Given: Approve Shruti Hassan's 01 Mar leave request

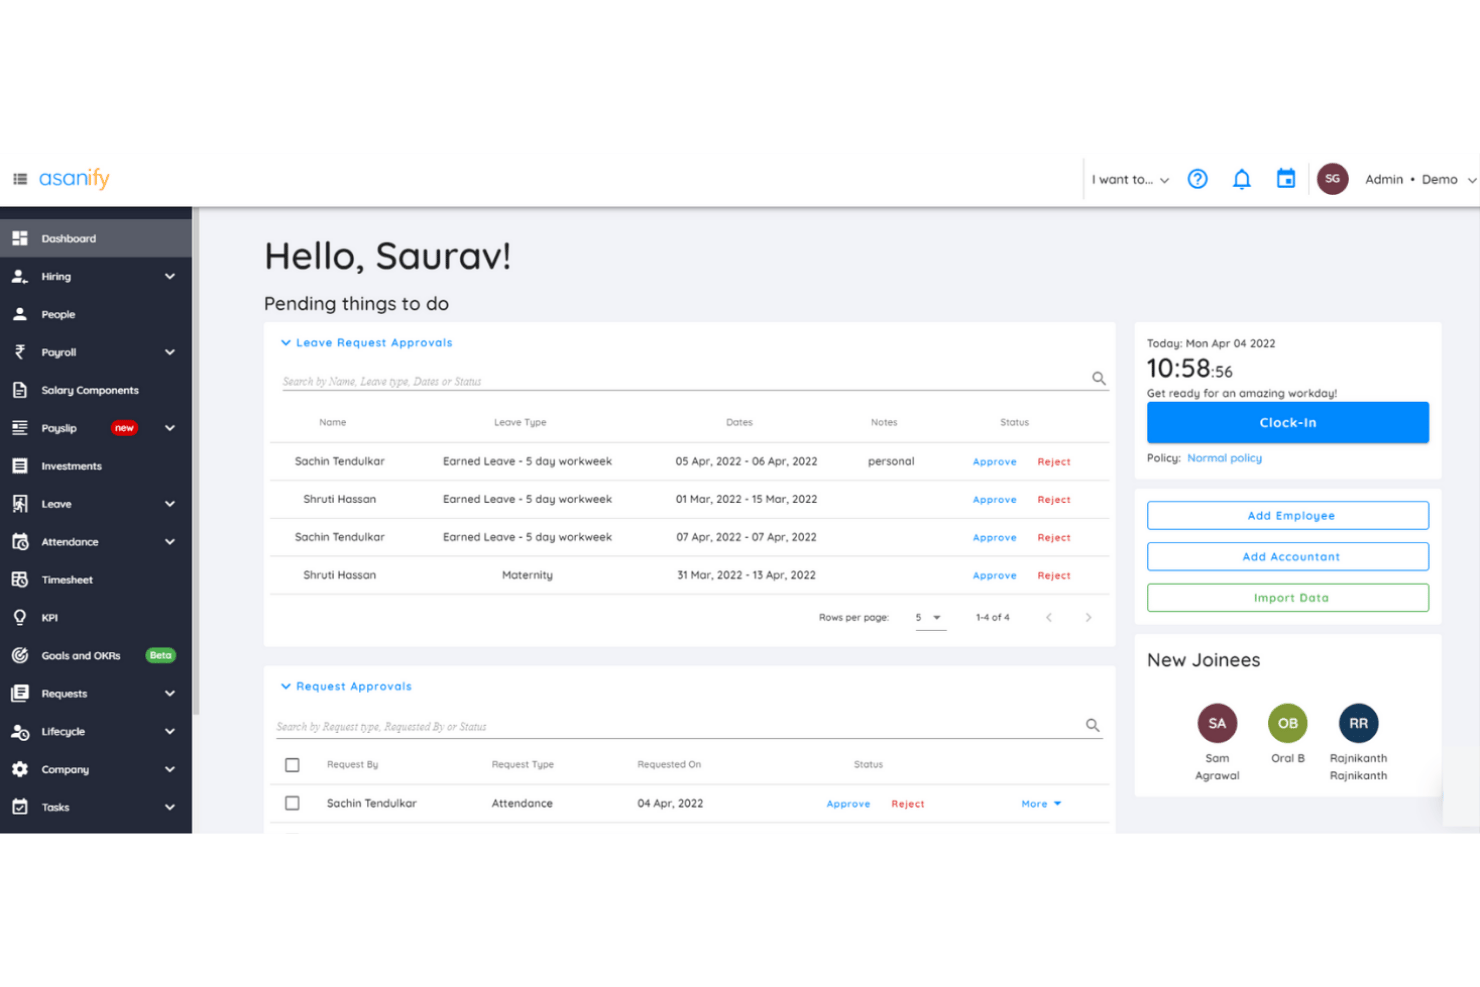Looking at the screenshot, I should pyautogui.click(x=995, y=500).
